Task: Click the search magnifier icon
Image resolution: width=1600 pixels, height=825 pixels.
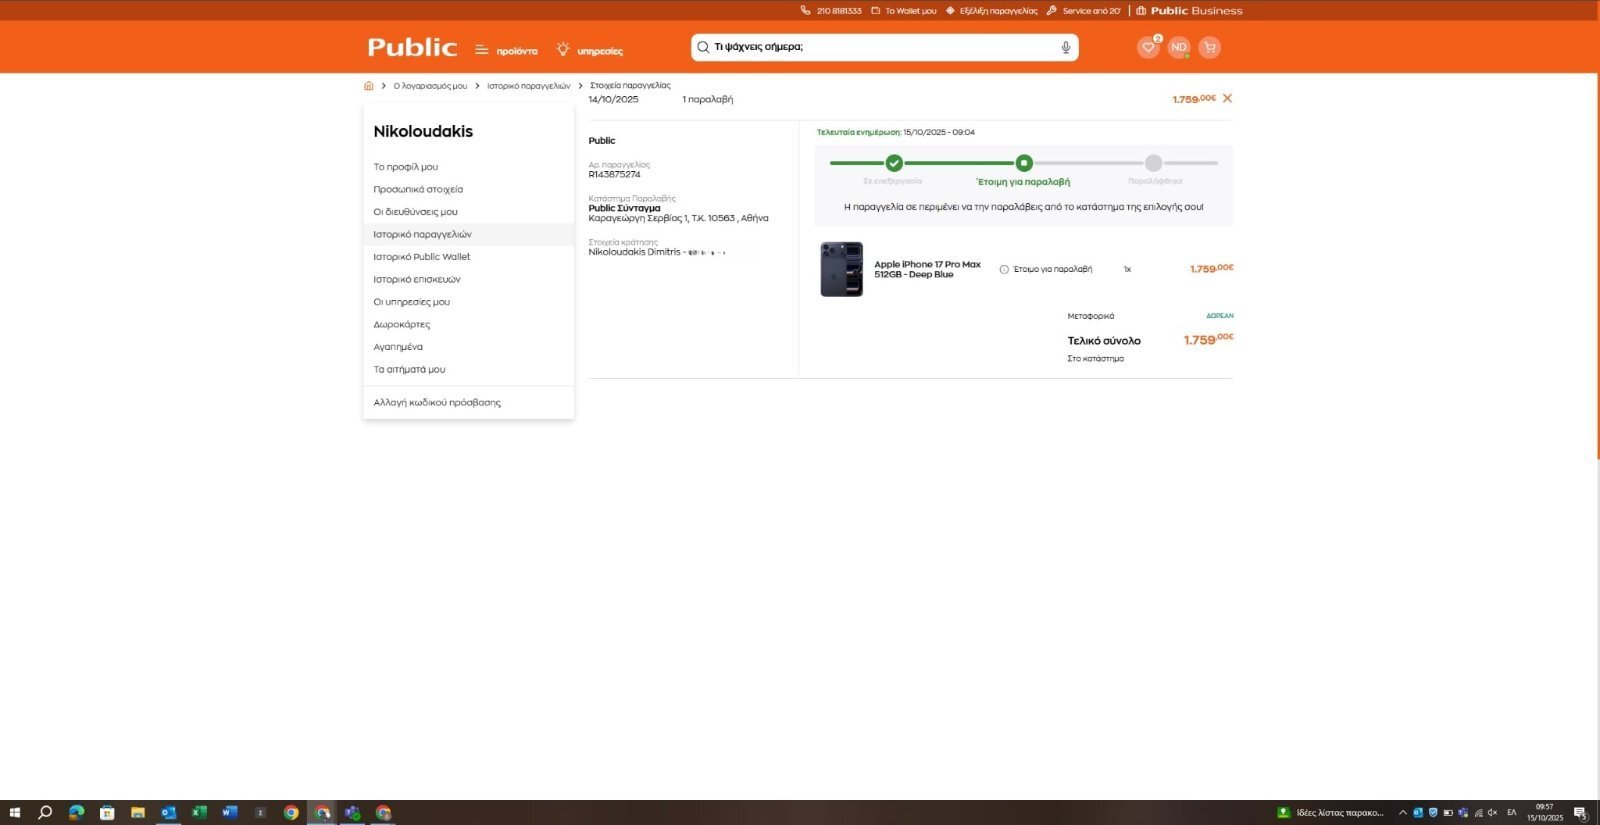Action: click(x=703, y=47)
